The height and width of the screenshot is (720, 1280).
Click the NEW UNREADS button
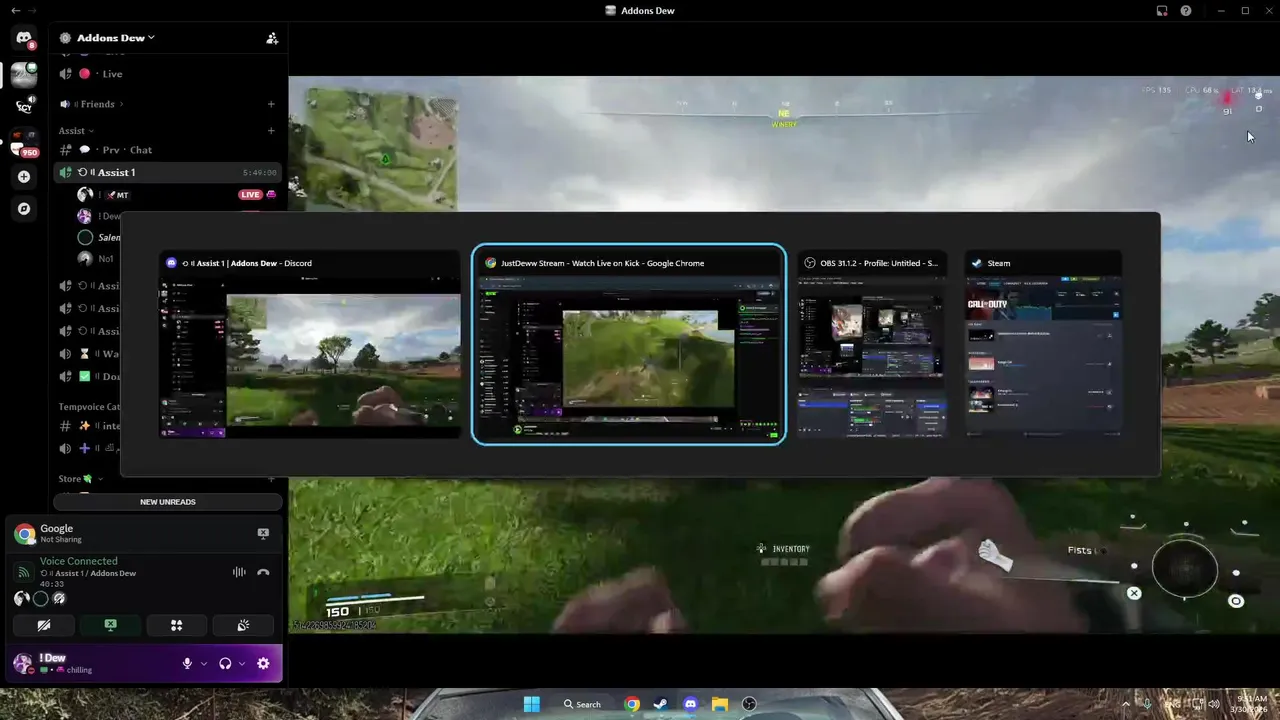coord(168,502)
